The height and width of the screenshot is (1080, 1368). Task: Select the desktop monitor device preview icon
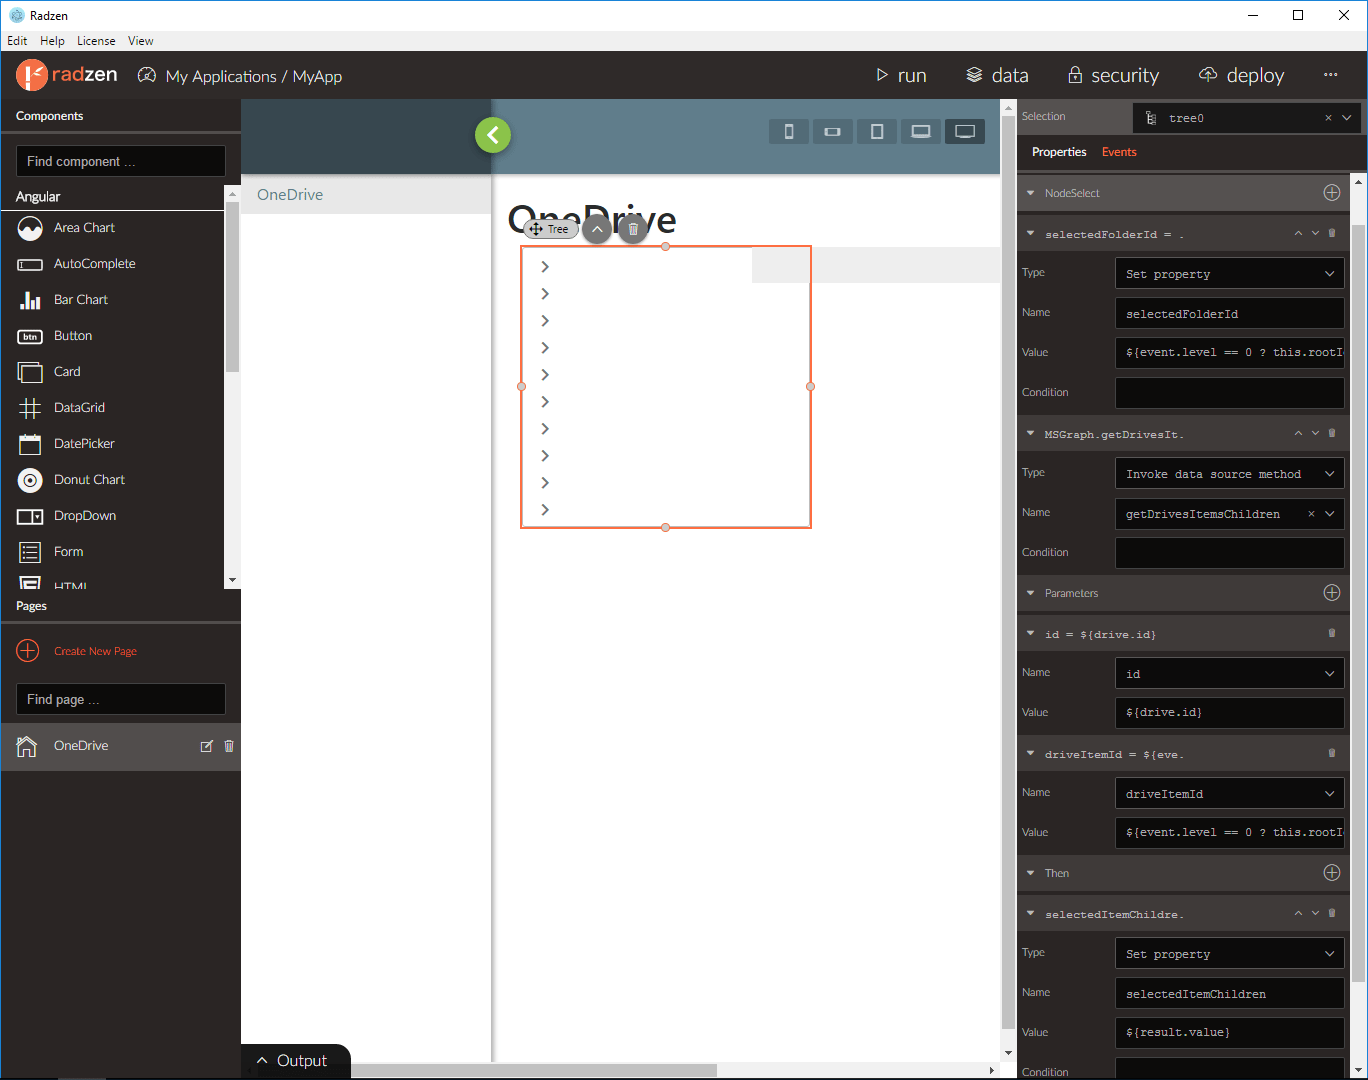tap(965, 132)
